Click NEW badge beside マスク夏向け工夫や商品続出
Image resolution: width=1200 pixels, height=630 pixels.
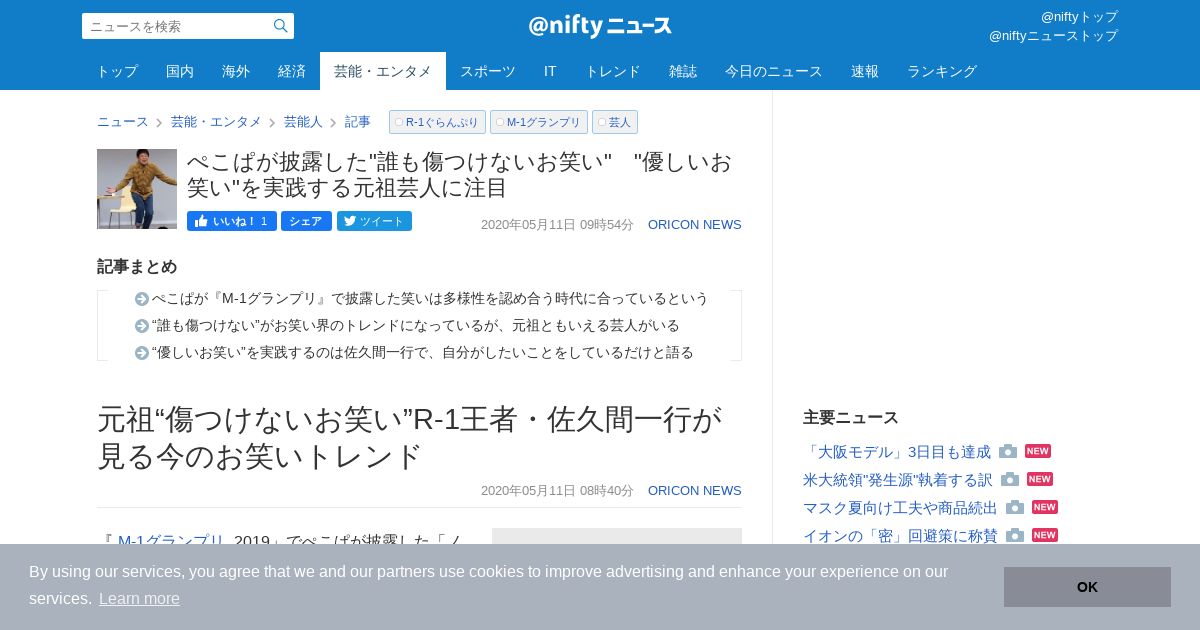1045,508
